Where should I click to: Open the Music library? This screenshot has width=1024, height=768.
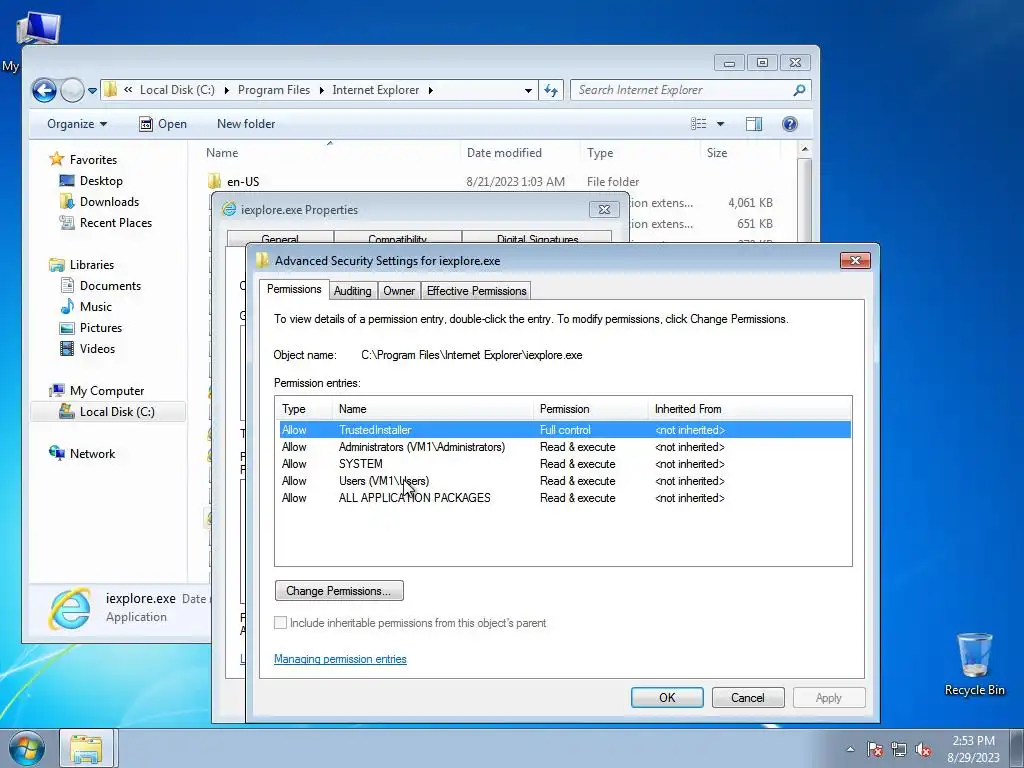[x=86, y=306]
